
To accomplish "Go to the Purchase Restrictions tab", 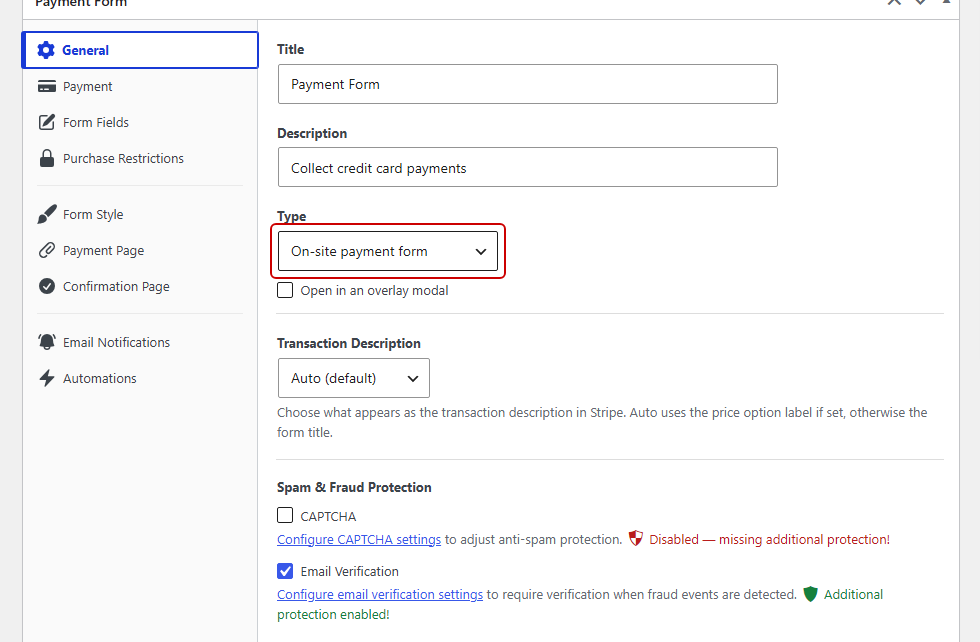I will [x=140, y=158].
